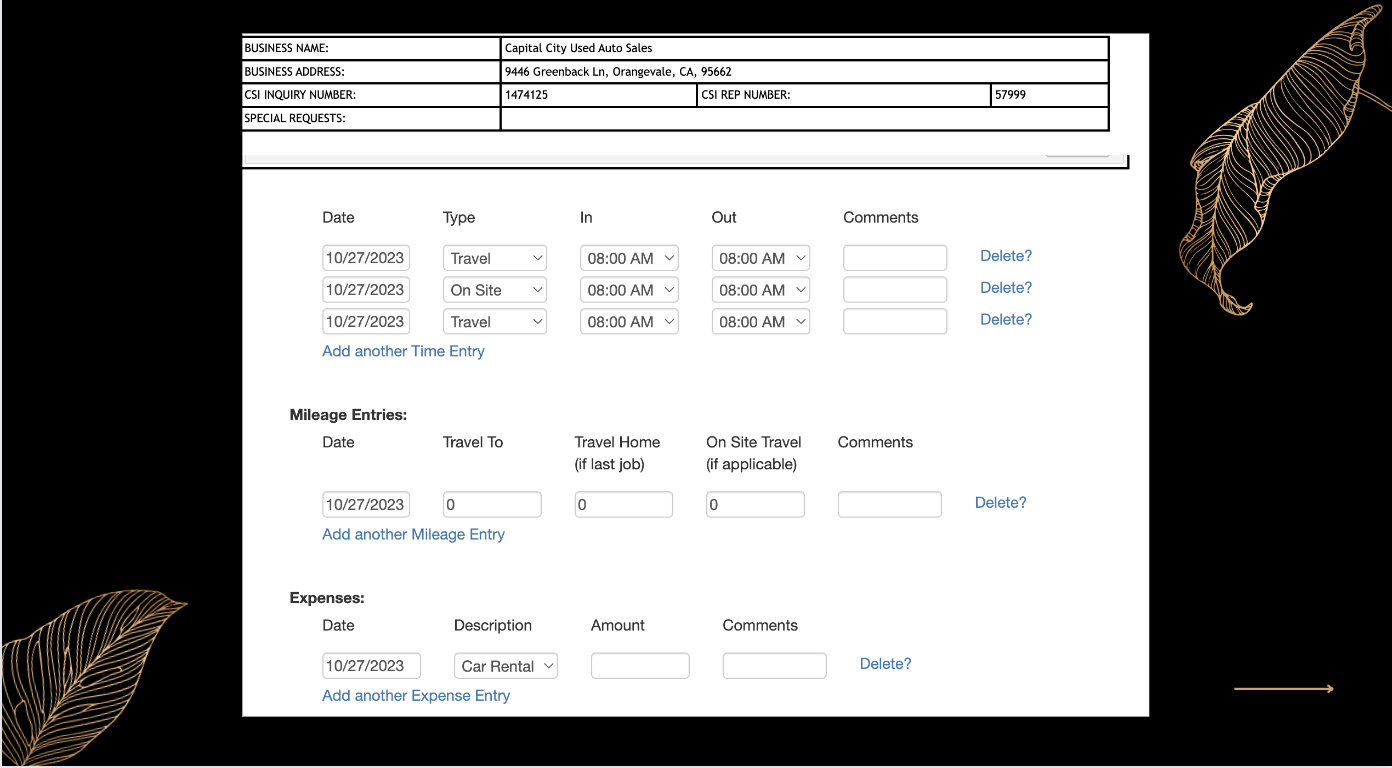Focus the date field in the On Site row
This screenshot has width=1392, height=768.
click(366, 290)
